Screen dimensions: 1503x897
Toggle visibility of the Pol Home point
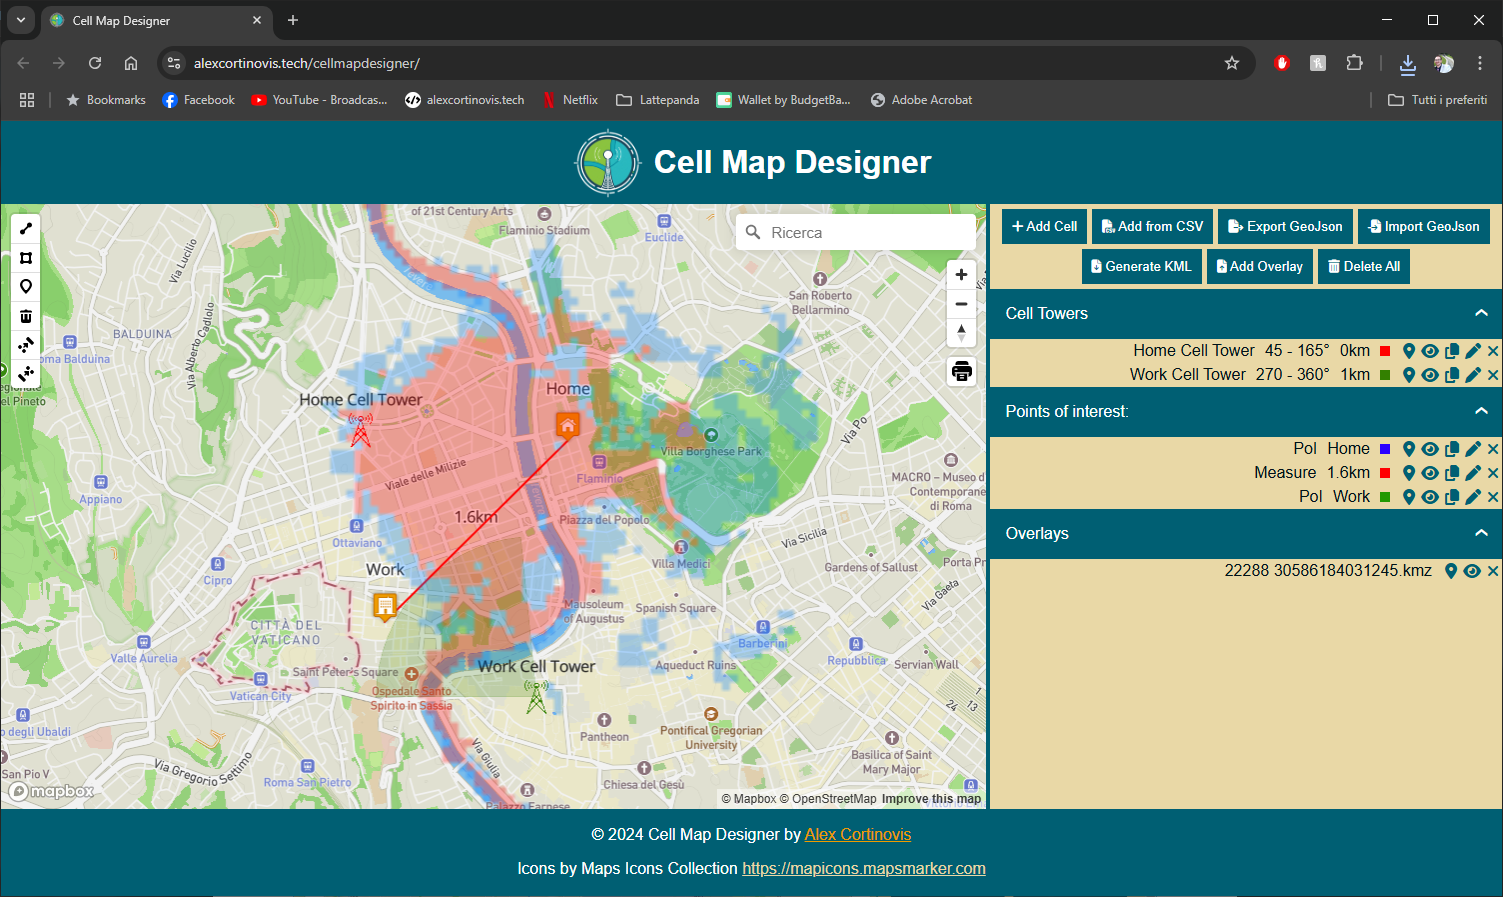(1430, 449)
